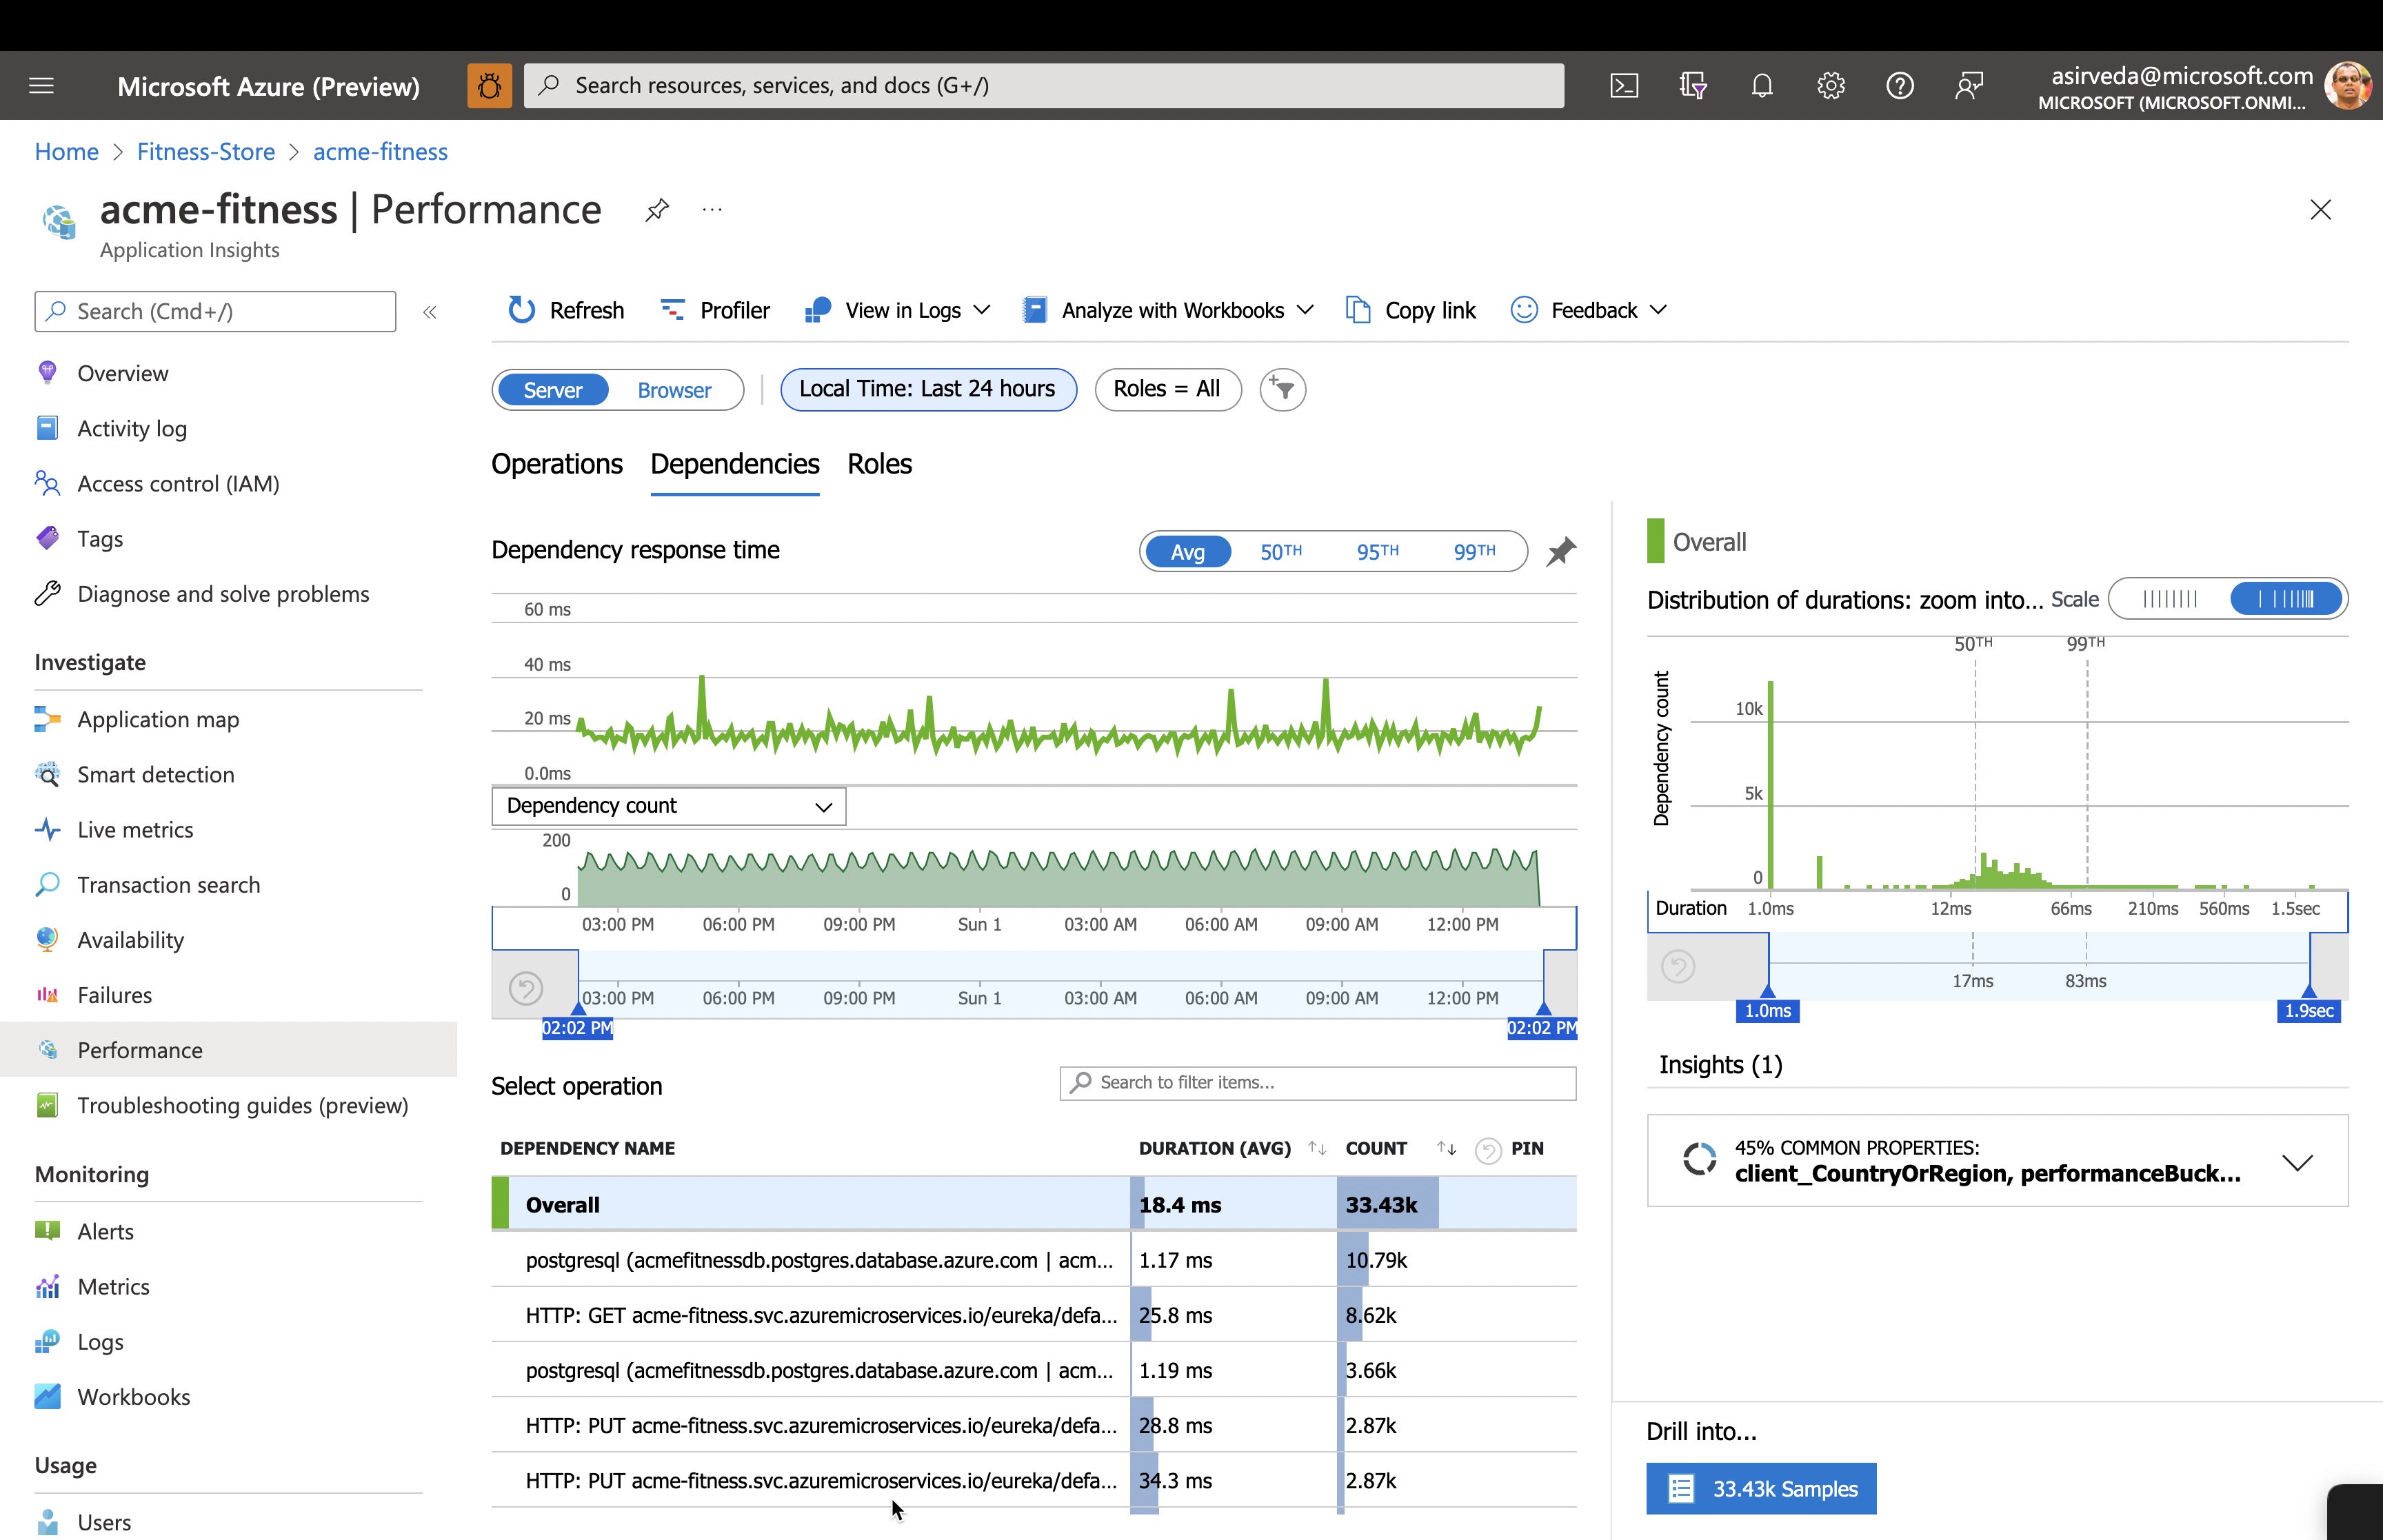This screenshot has height=1540, width=2383.
Task: Click the 33.43k Samples button
Action: pos(1761,1488)
